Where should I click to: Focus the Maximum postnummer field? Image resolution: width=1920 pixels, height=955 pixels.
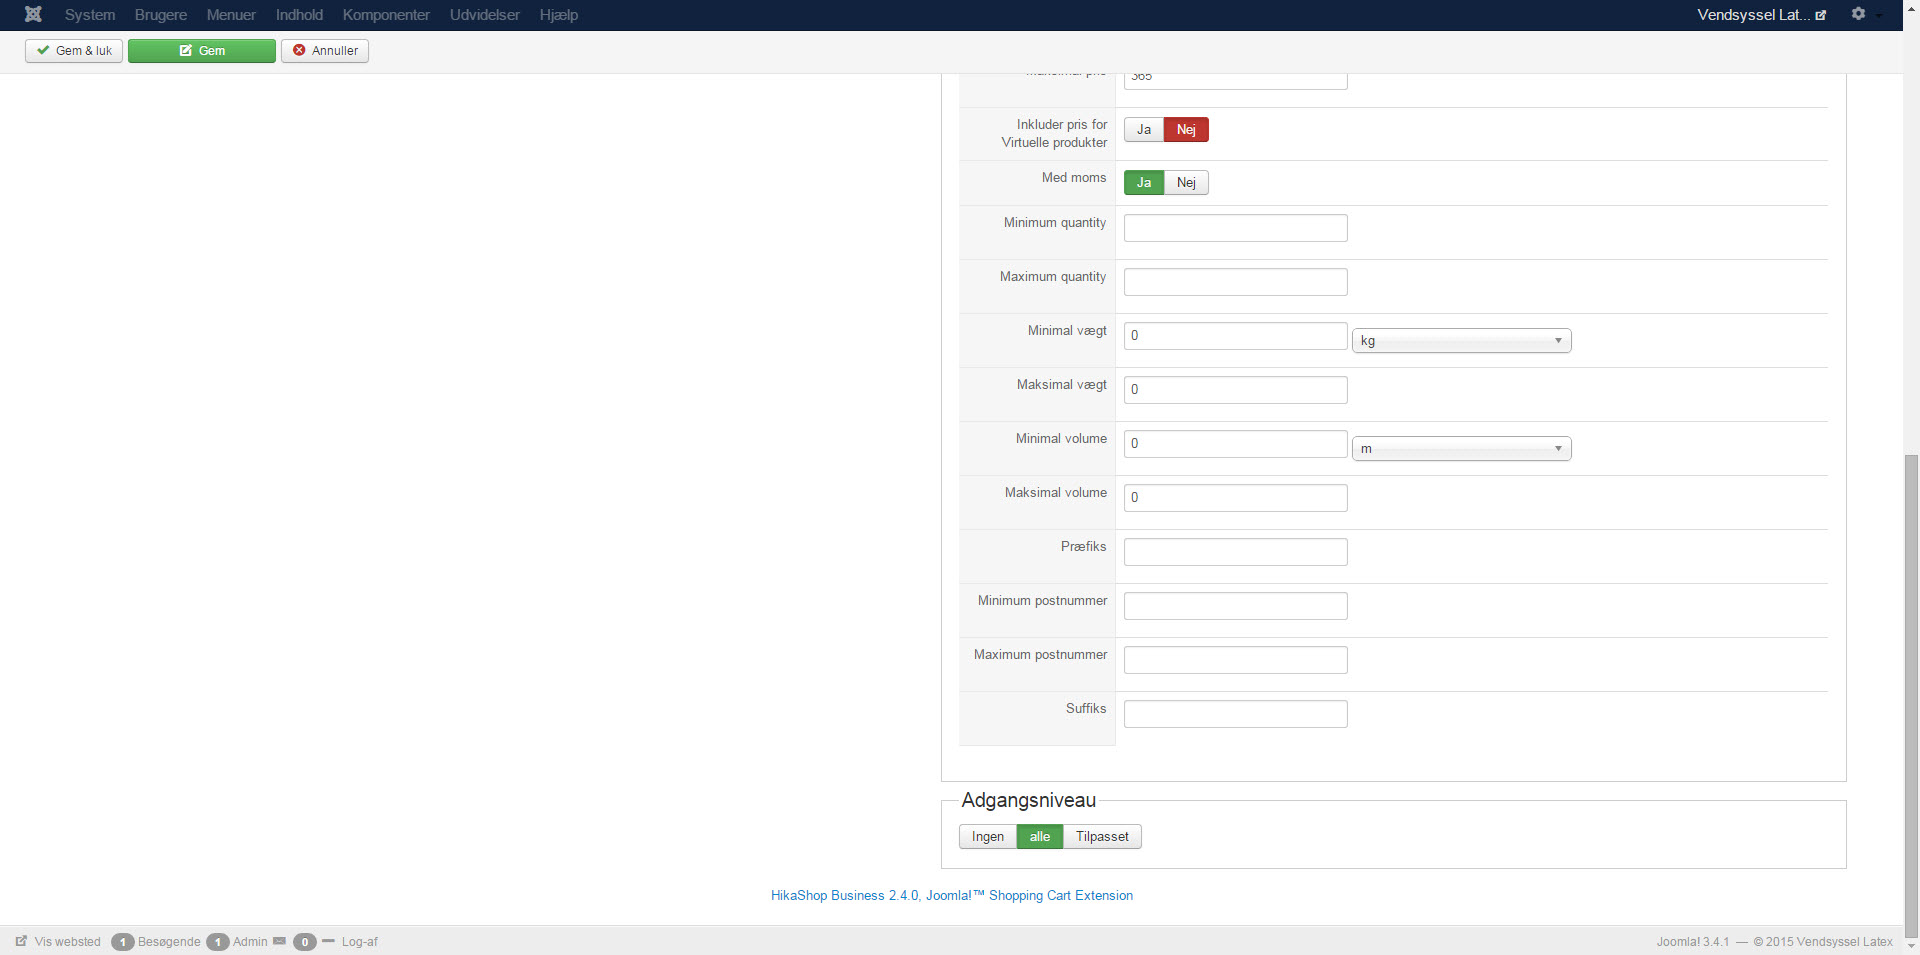pyautogui.click(x=1236, y=660)
